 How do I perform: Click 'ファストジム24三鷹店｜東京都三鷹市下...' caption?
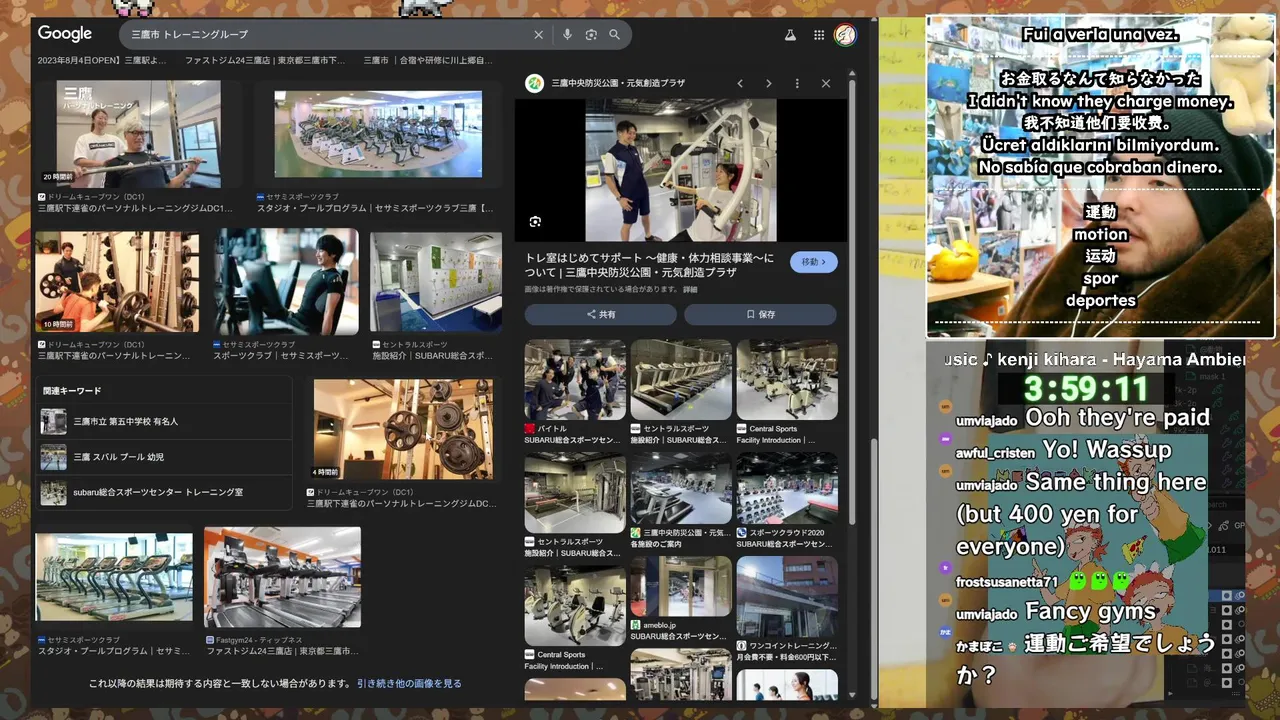tap(265, 61)
